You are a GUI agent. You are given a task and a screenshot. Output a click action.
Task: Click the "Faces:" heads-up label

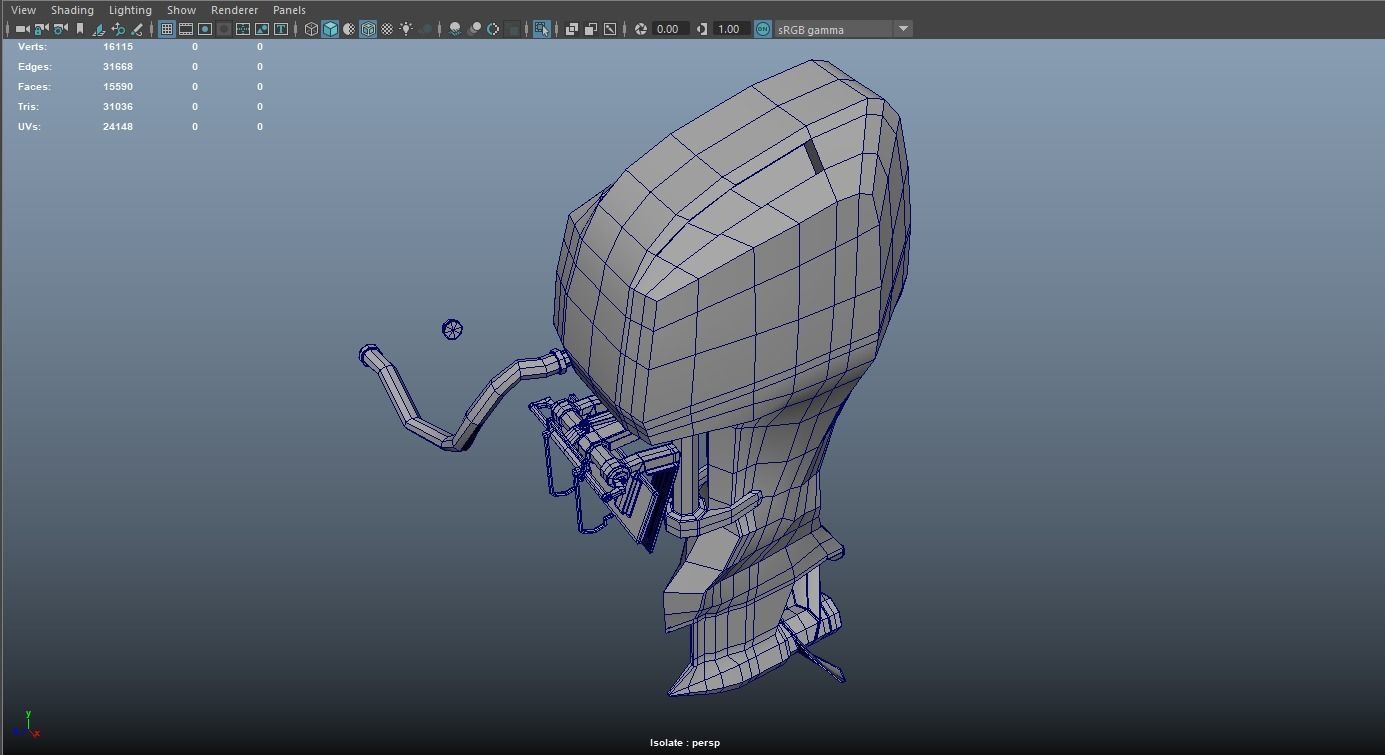click(35, 87)
